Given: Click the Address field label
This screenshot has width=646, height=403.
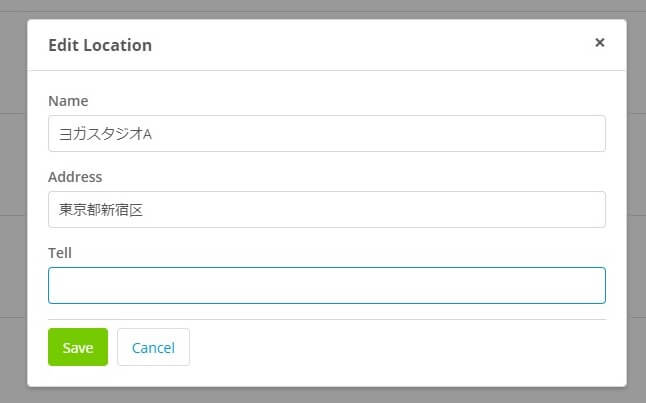Looking at the screenshot, I should [x=75, y=177].
